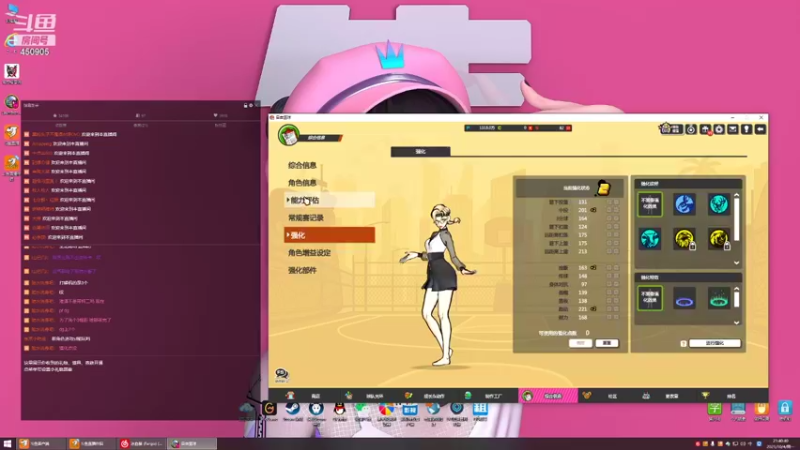This screenshot has height=450, width=800.
Task: Open the gear settings icon in game toolbar
Action: (719, 129)
